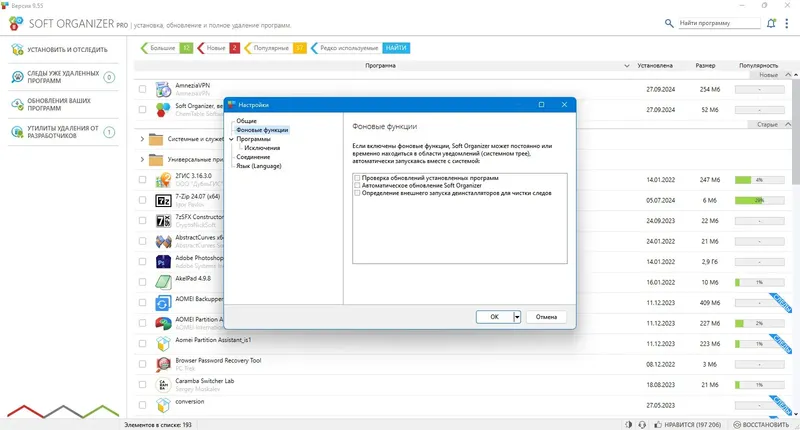The image size is (800, 430).
Task: Click the Caramba Switcher Lab icon
Action: (163, 385)
